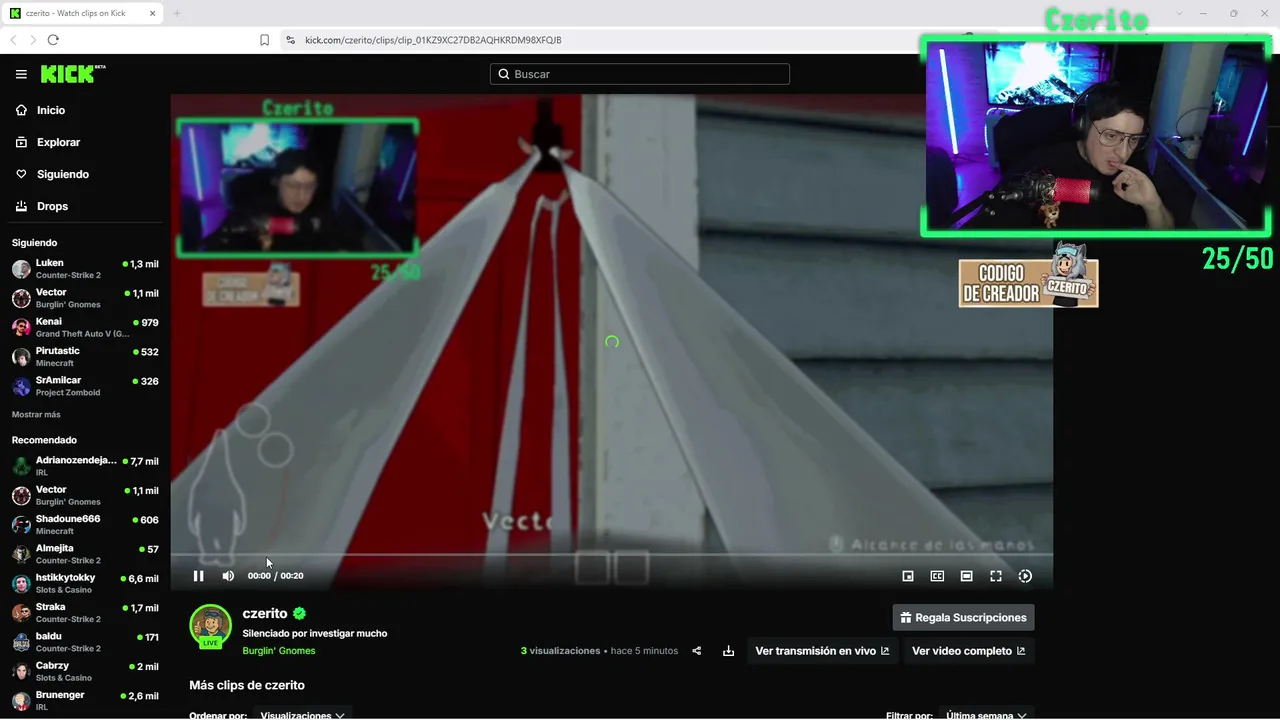Go to the Siguiendo page
This screenshot has height=720, width=1280.
point(63,174)
